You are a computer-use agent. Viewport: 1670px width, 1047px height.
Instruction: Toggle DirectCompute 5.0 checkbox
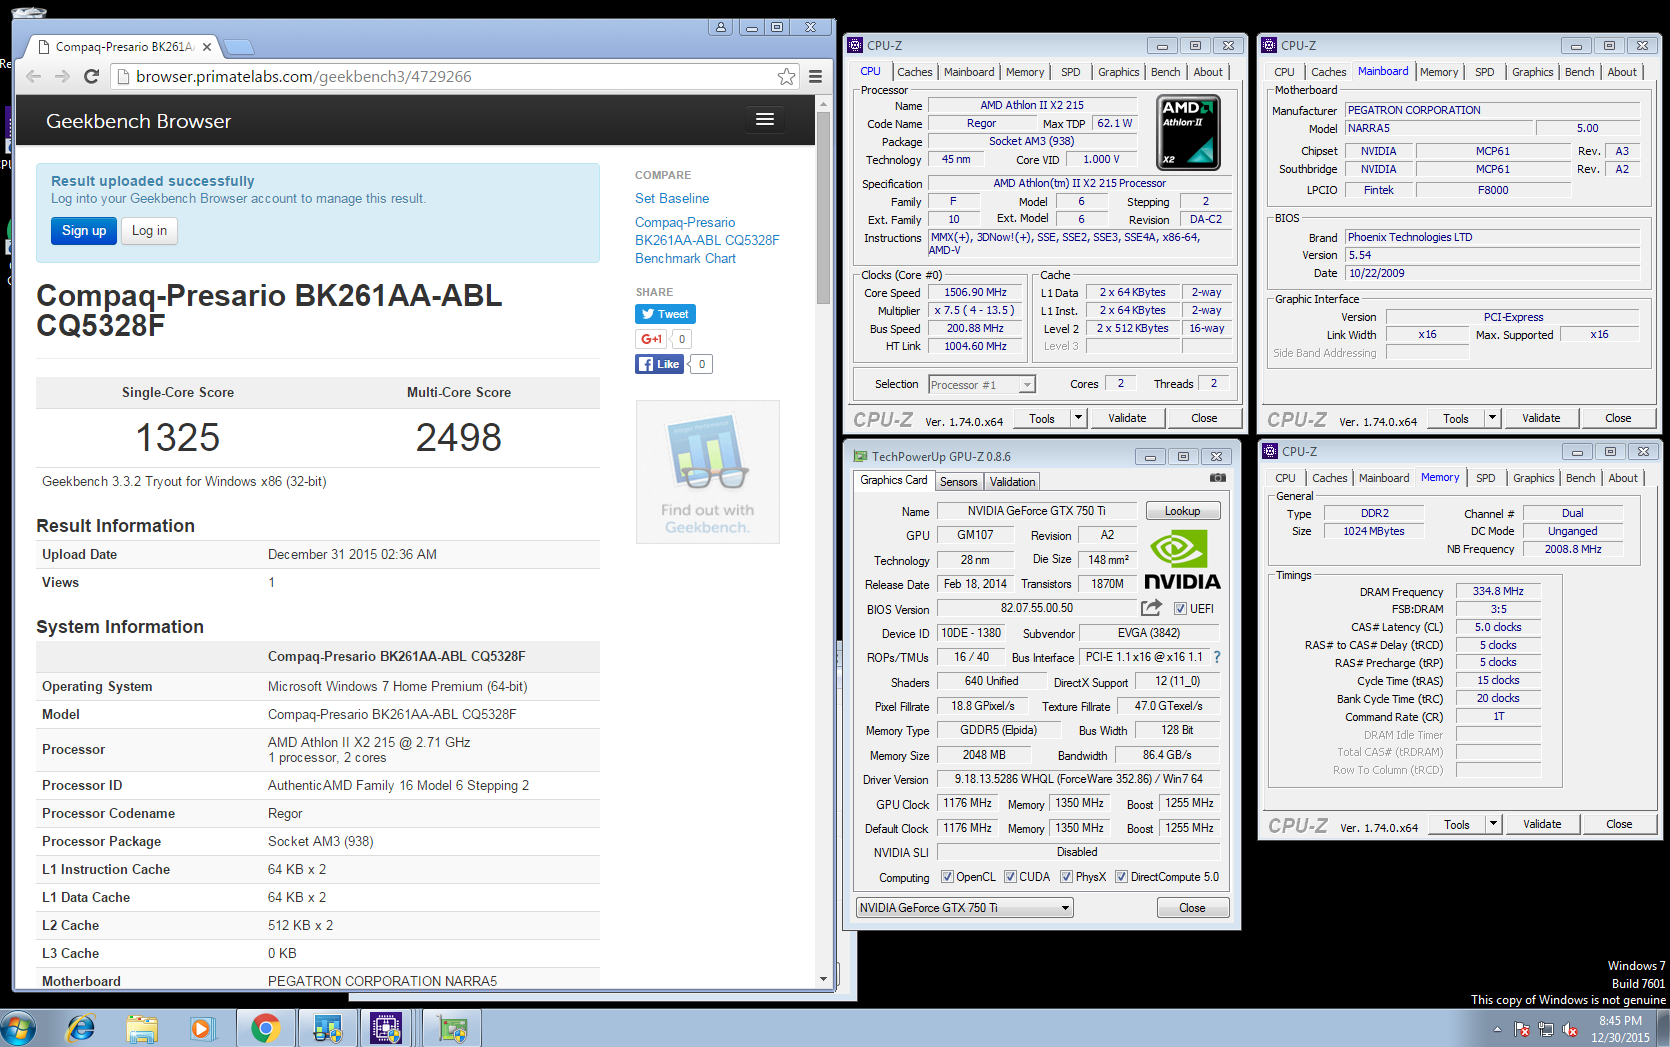pos(1121,877)
